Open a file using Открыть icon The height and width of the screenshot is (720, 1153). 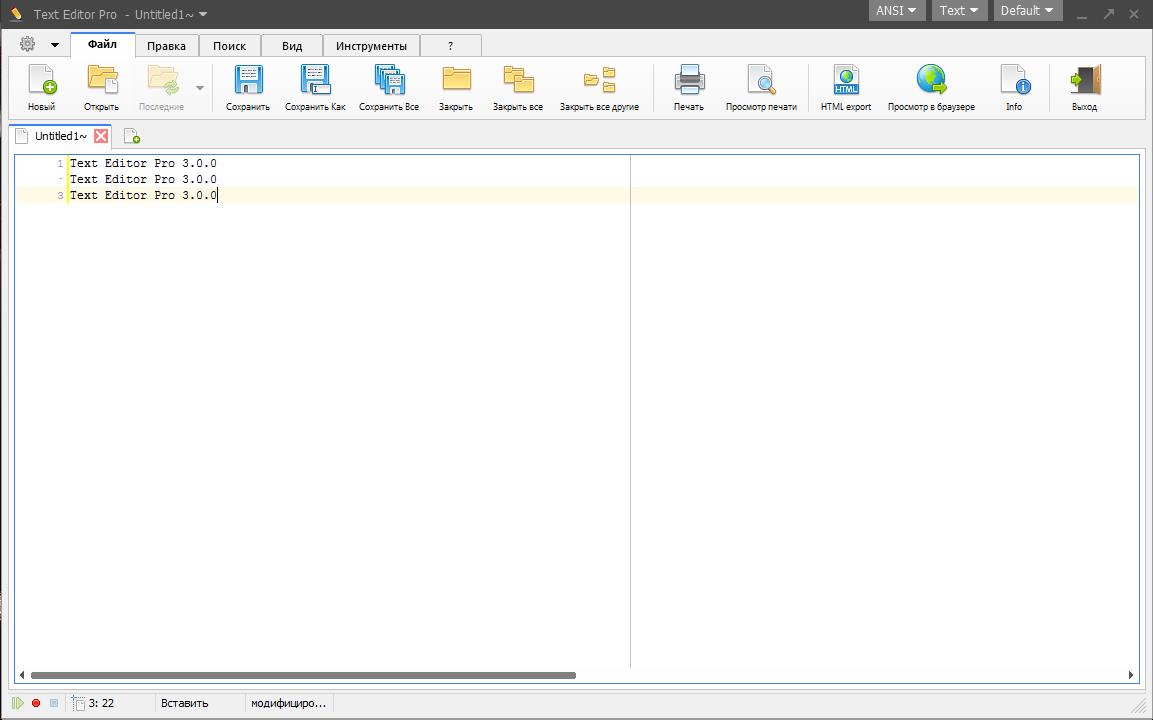(101, 88)
